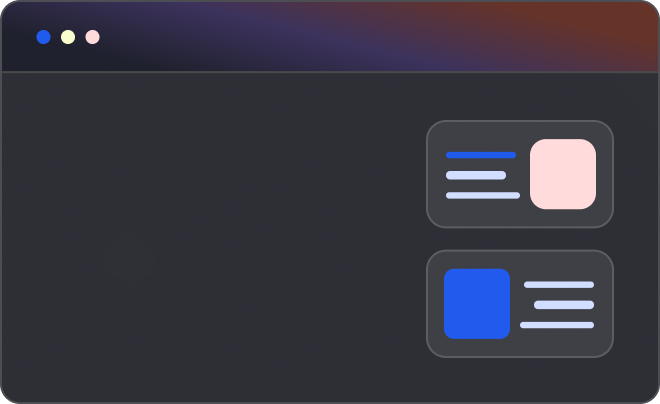Click empty dark content area on left
The width and height of the screenshot is (660, 404).
[210, 238]
